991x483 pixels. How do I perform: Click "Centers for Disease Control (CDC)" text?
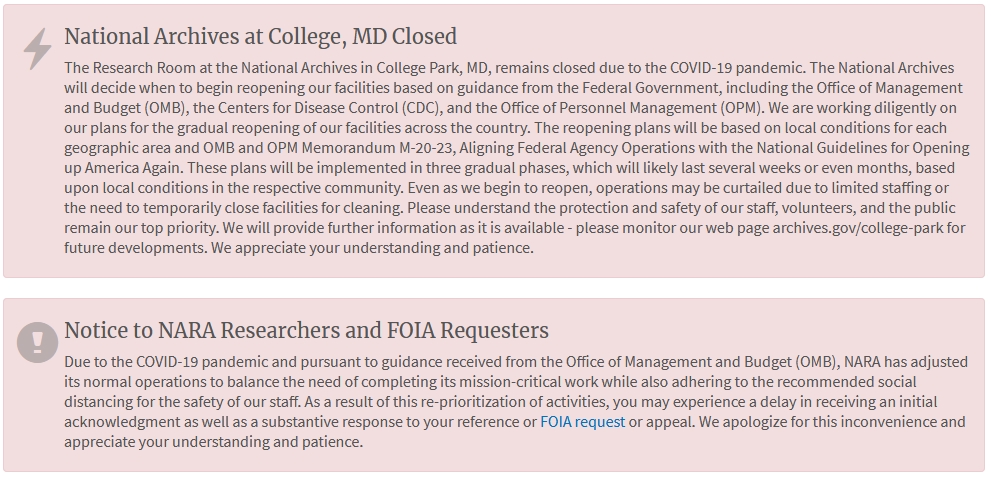click(x=346, y=108)
